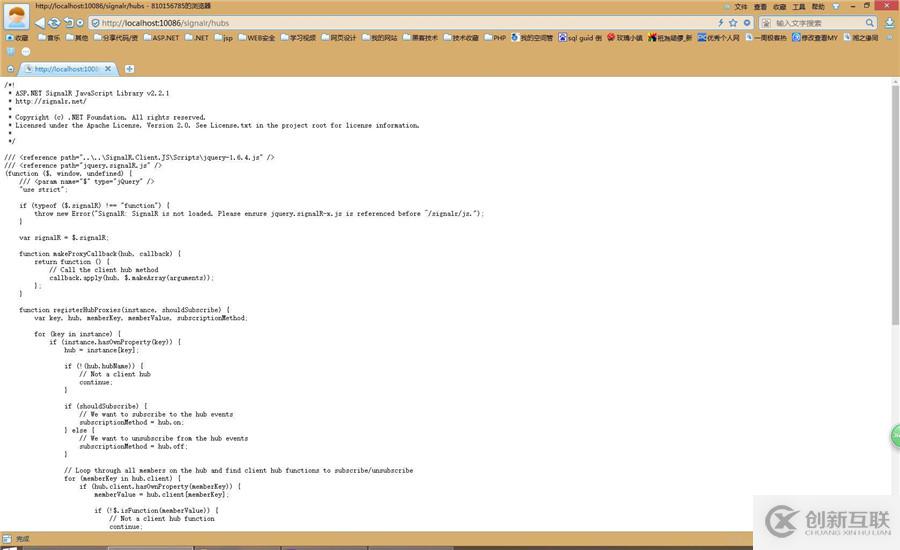Click the '// Not a client hub' comment
The width and height of the screenshot is (900, 550).
pyautogui.click(x=115, y=374)
